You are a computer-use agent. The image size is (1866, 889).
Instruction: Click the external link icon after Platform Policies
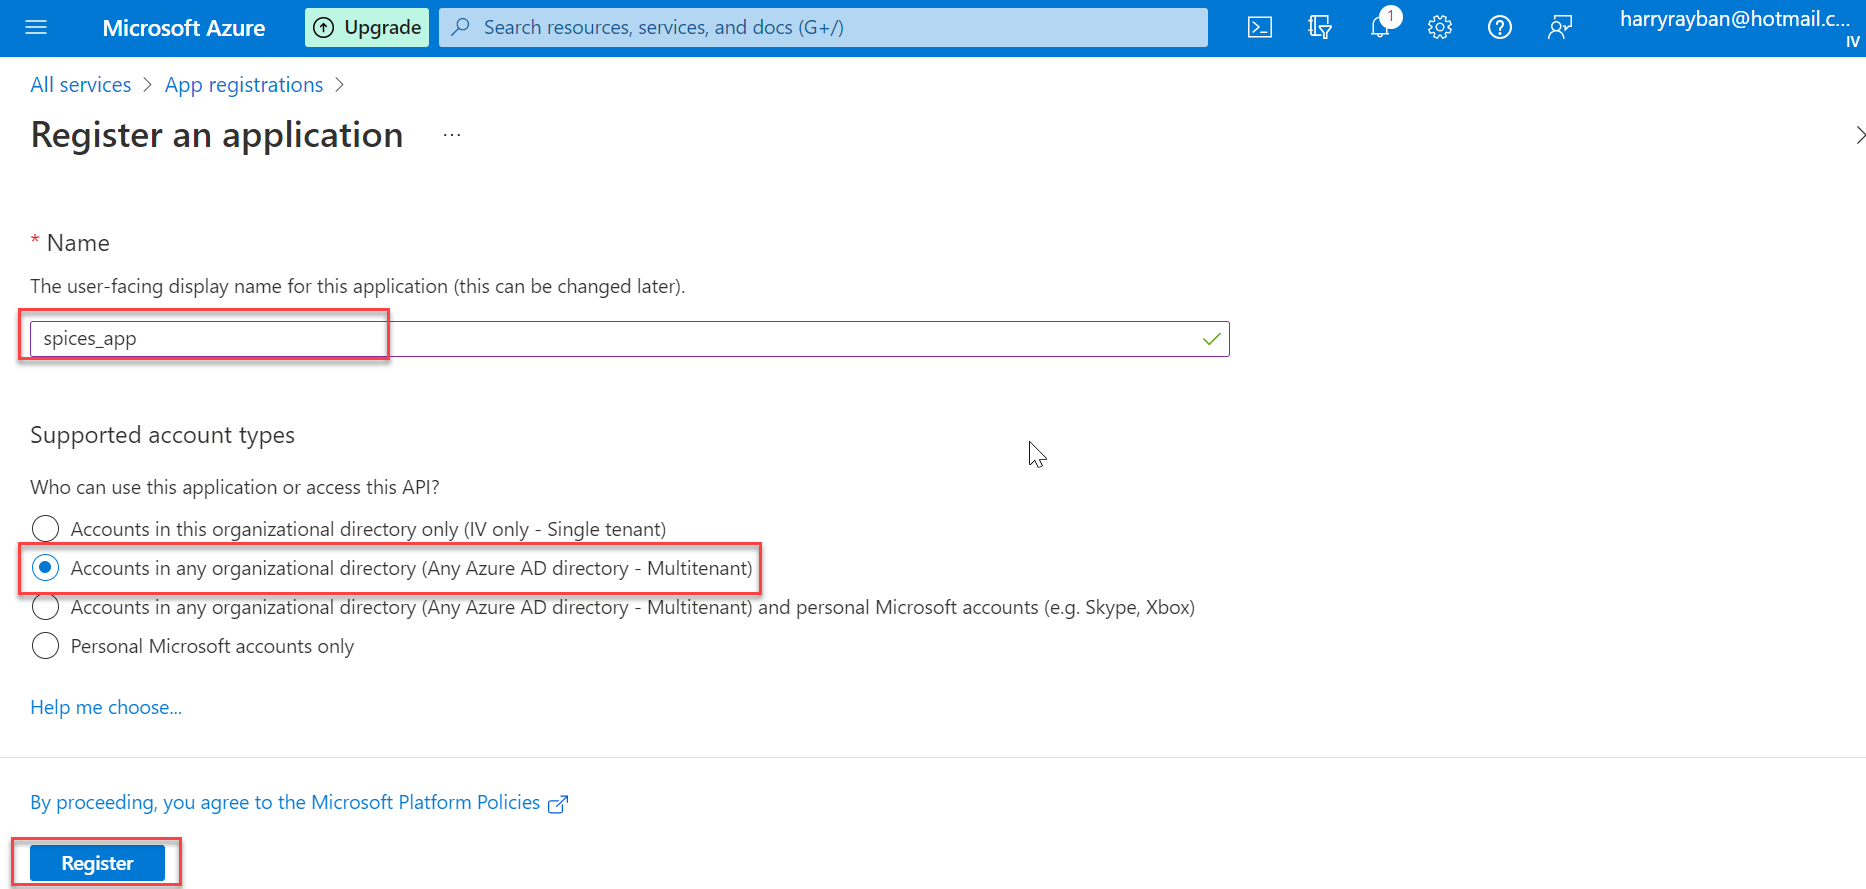coord(558,803)
